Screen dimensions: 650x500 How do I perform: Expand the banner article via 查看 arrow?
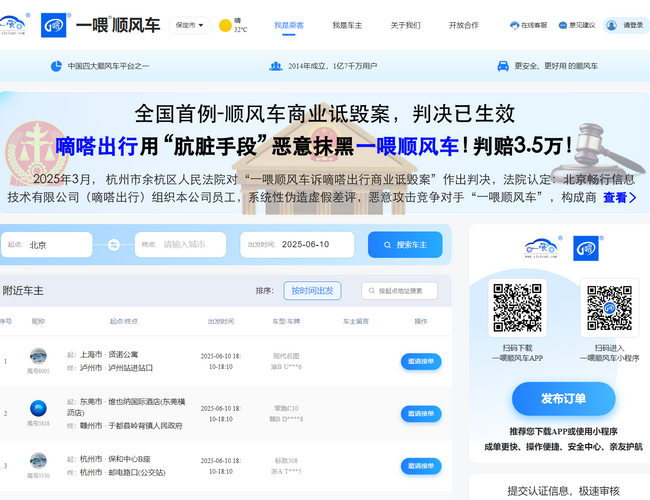(619, 198)
